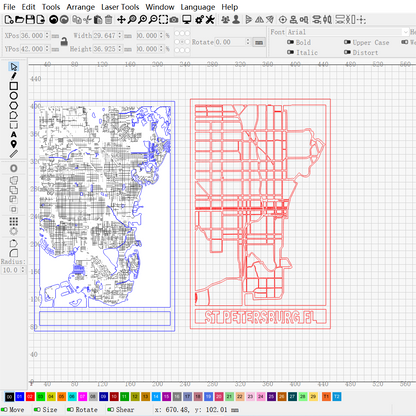Save the project using the floppy icon
Image resolution: width=416 pixels, height=416 pixels.
pyautogui.click(x=30, y=20)
